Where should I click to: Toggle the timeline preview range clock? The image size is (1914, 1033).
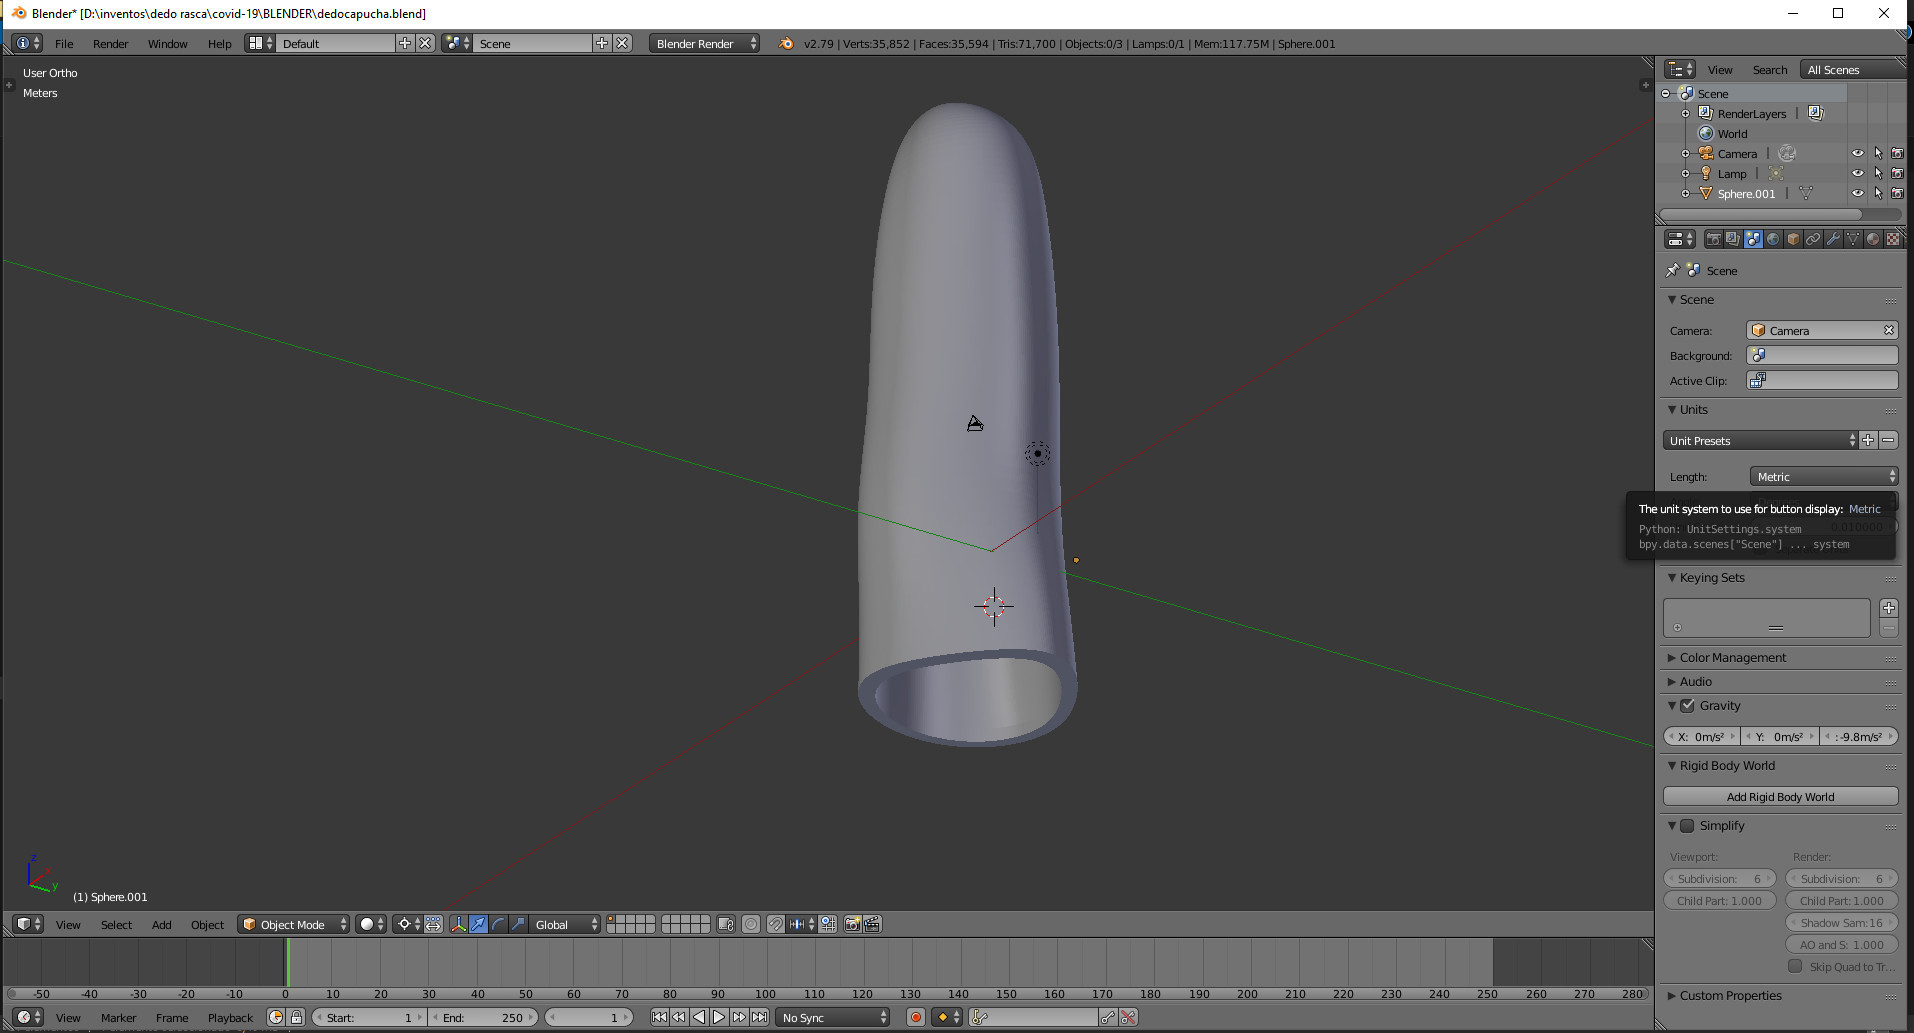point(276,1017)
